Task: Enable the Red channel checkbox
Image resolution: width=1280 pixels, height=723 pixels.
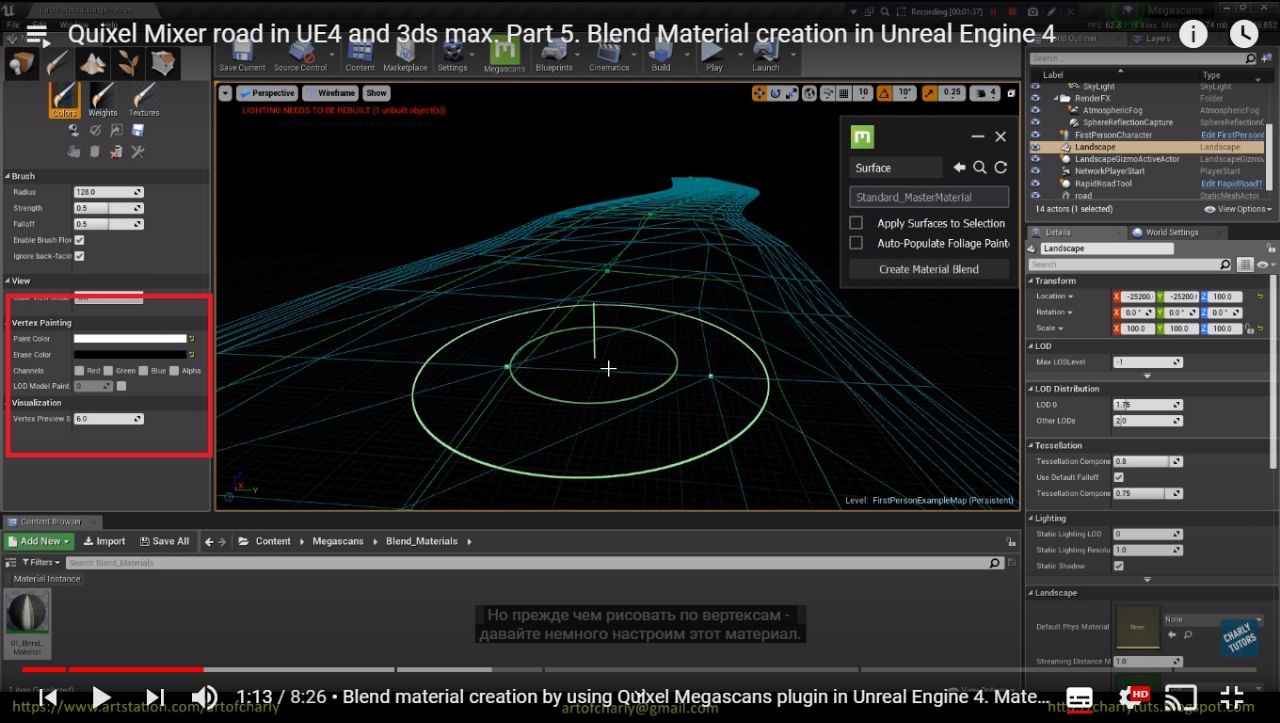Action: [79, 371]
